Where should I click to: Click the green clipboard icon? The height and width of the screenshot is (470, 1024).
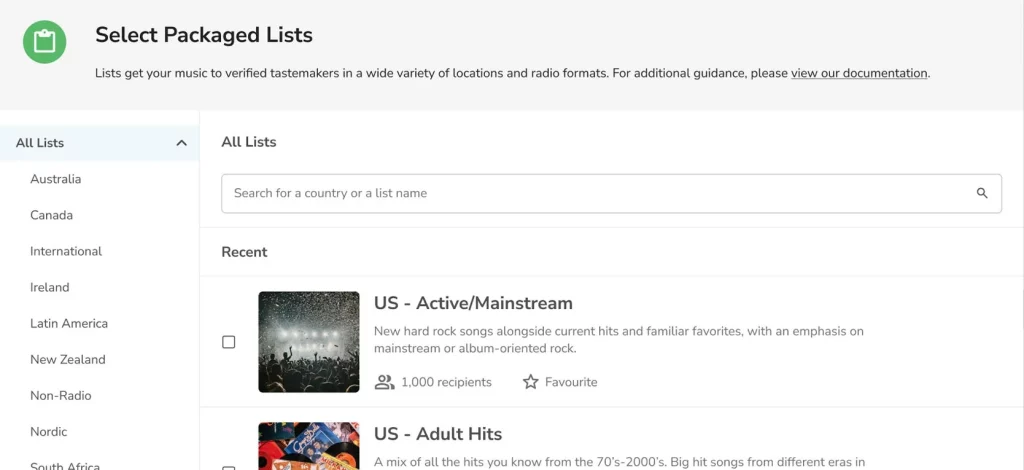point(44,42)
